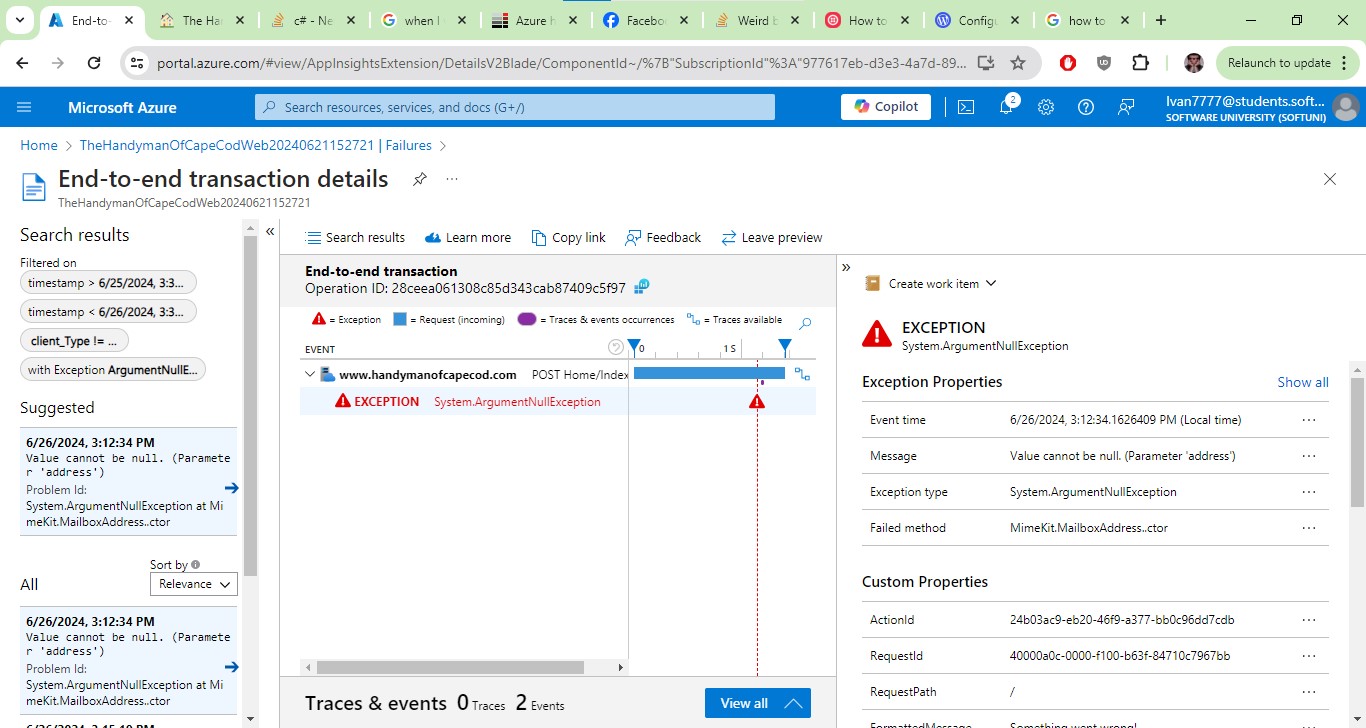Click the Search results toolbar button

pos(355,238)
